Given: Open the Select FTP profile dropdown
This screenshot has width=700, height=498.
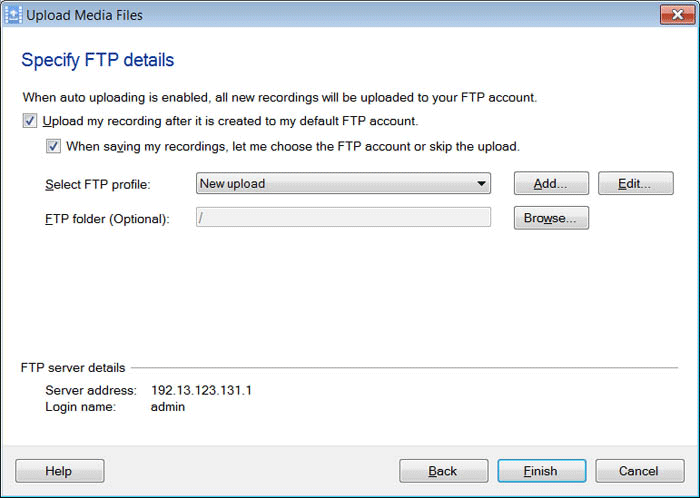Looking at the screenshot, I should (x=343, y=184).
